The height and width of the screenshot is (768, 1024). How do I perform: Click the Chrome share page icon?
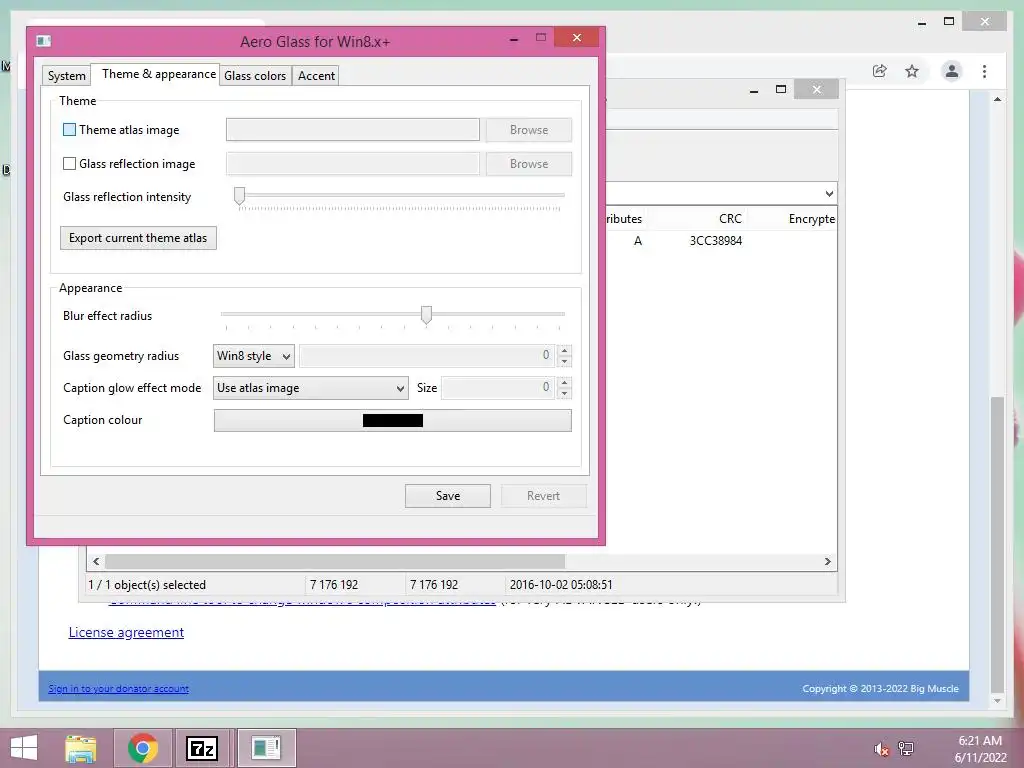tap(880, 71)
